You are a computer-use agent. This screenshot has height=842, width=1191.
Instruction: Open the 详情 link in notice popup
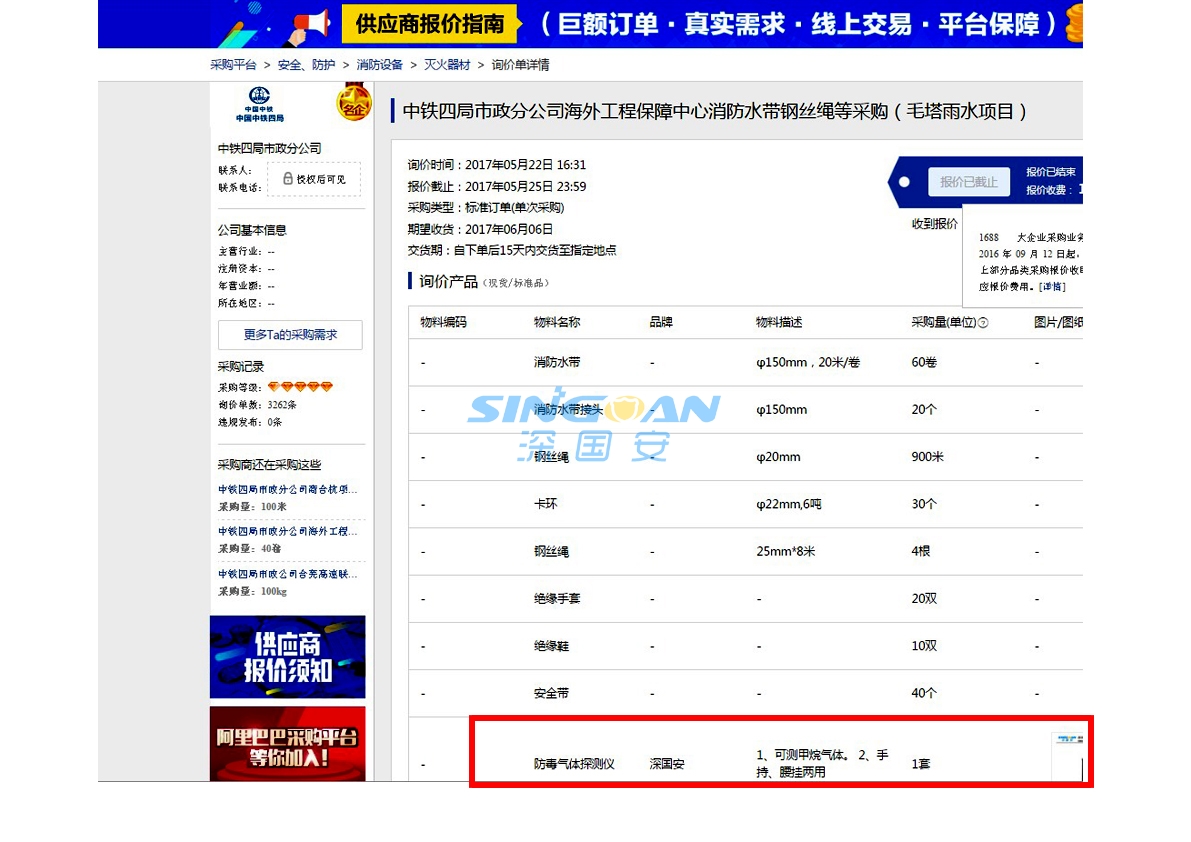1051,287
